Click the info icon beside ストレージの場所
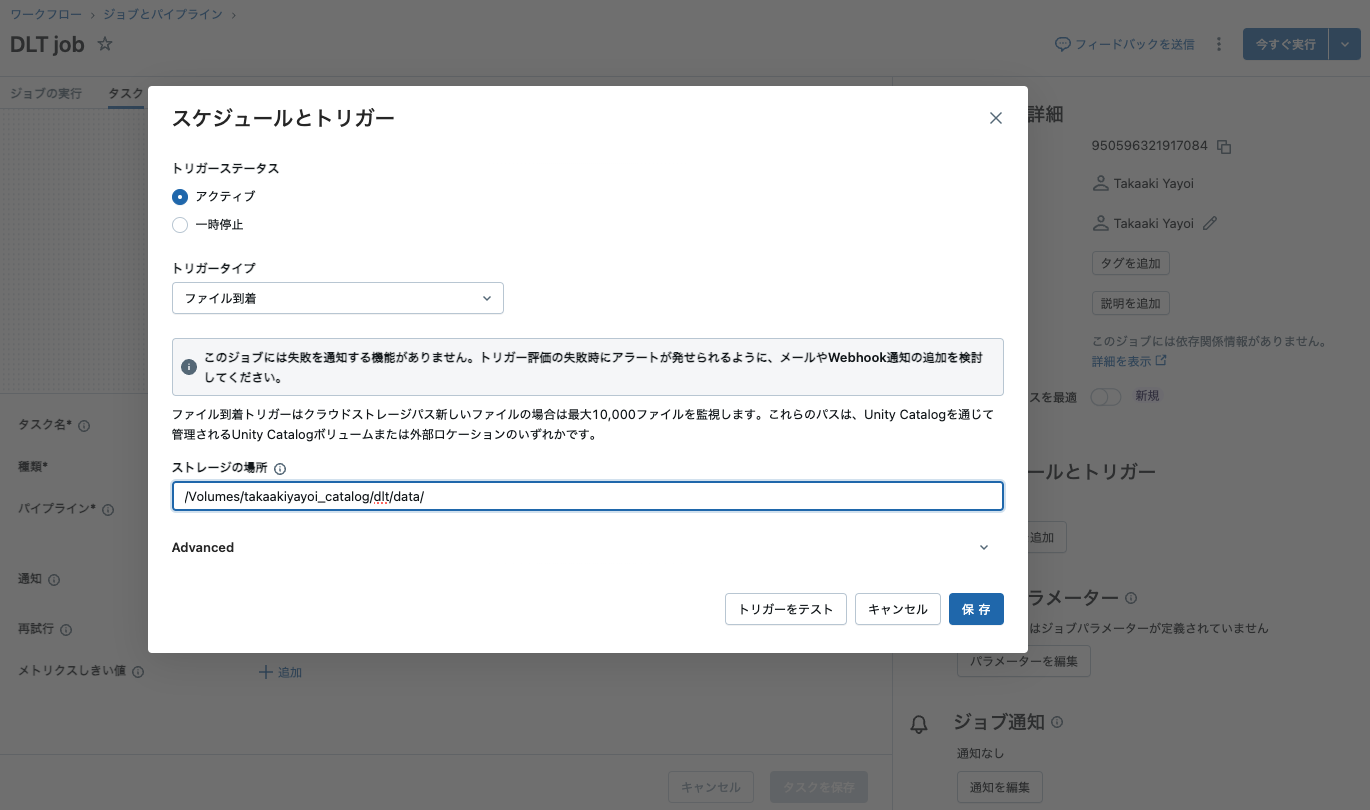Image resolution: width=1370 pixels, height=810 pixels. (x=279, y=467)
